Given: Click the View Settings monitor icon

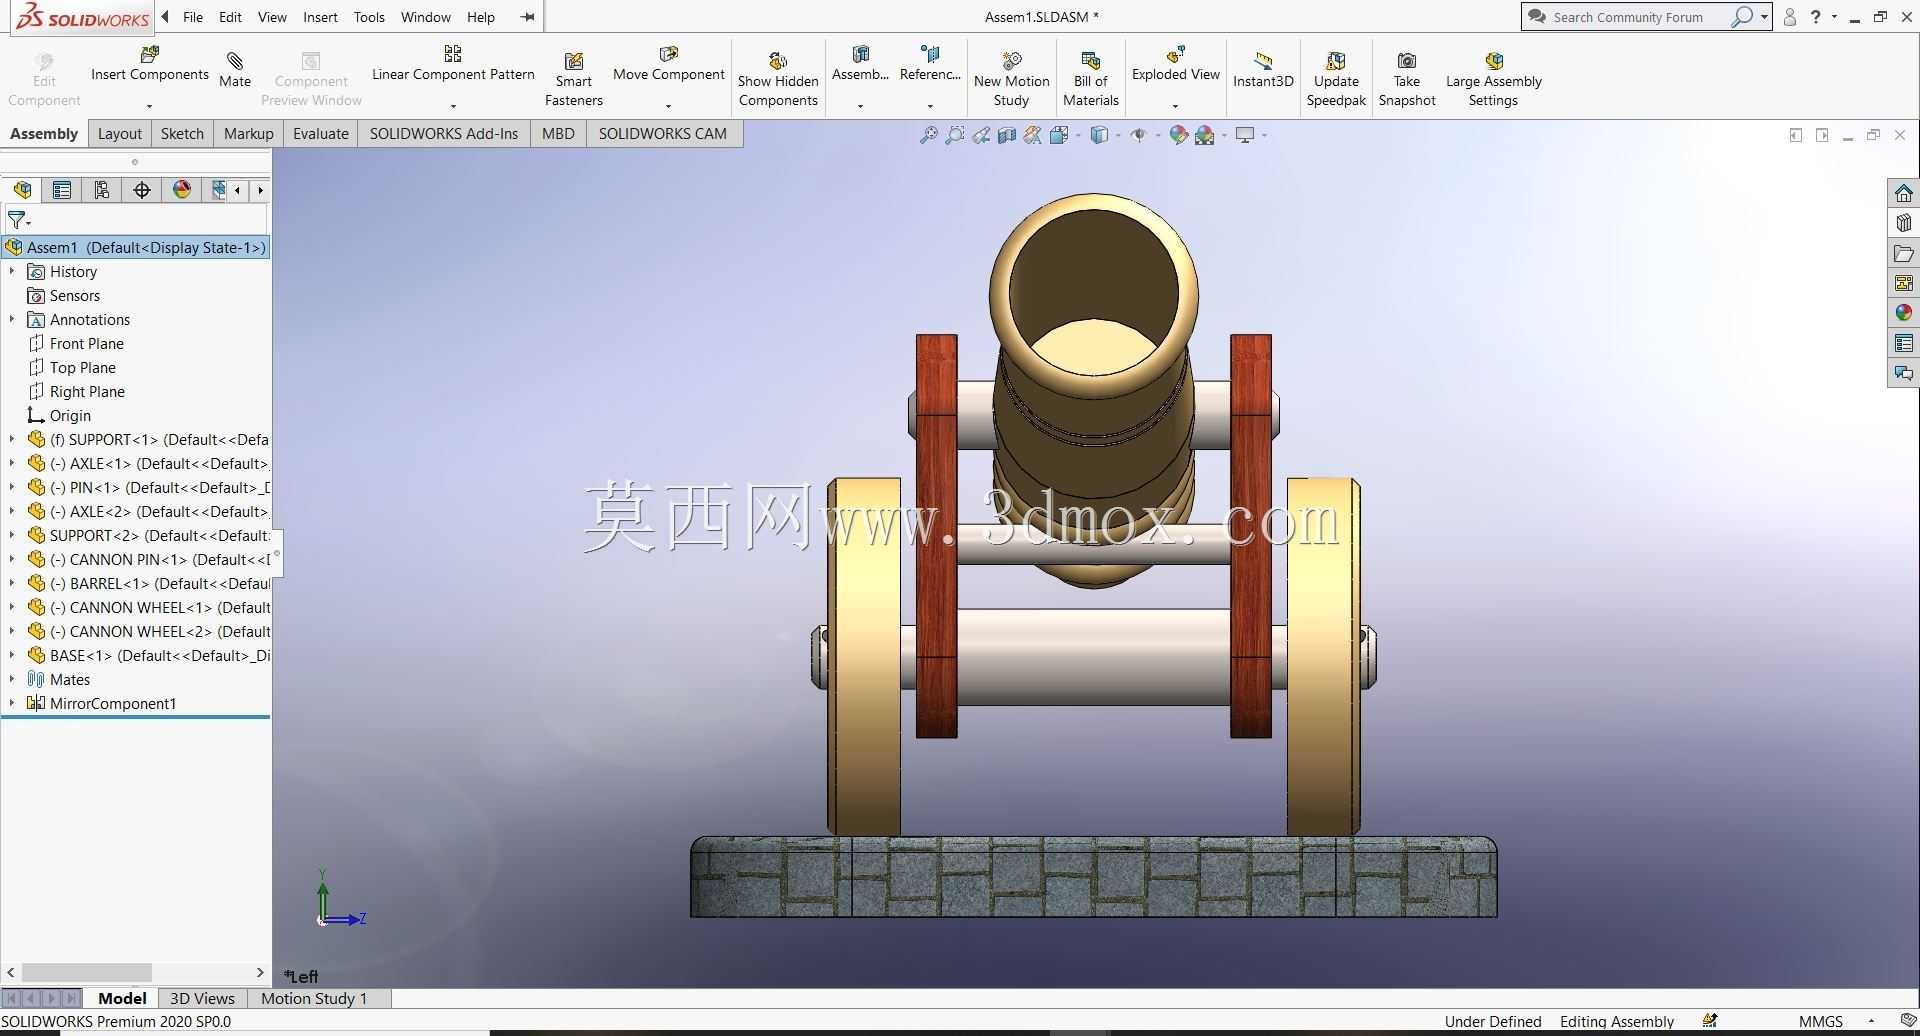Looking at the screenshot, I should point(1245,135).
